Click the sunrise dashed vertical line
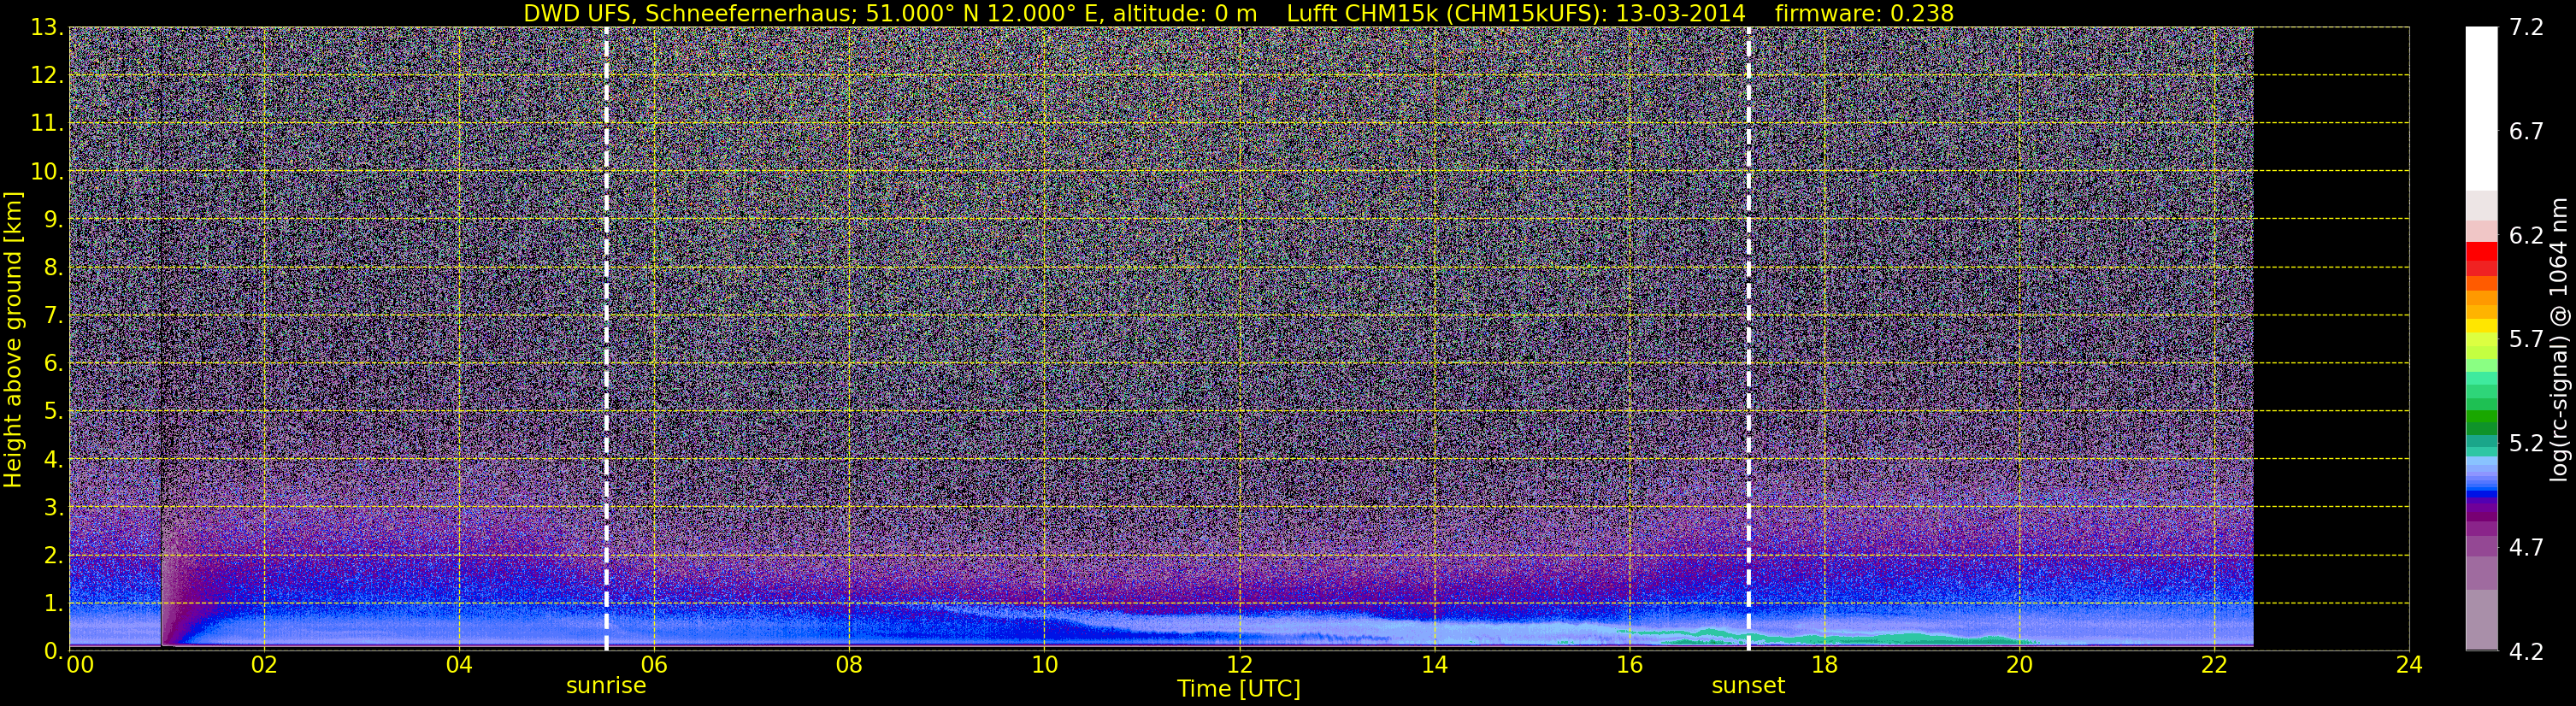Screen dimensions: 2576x706 pyautogui.click(x=606, y=338)
